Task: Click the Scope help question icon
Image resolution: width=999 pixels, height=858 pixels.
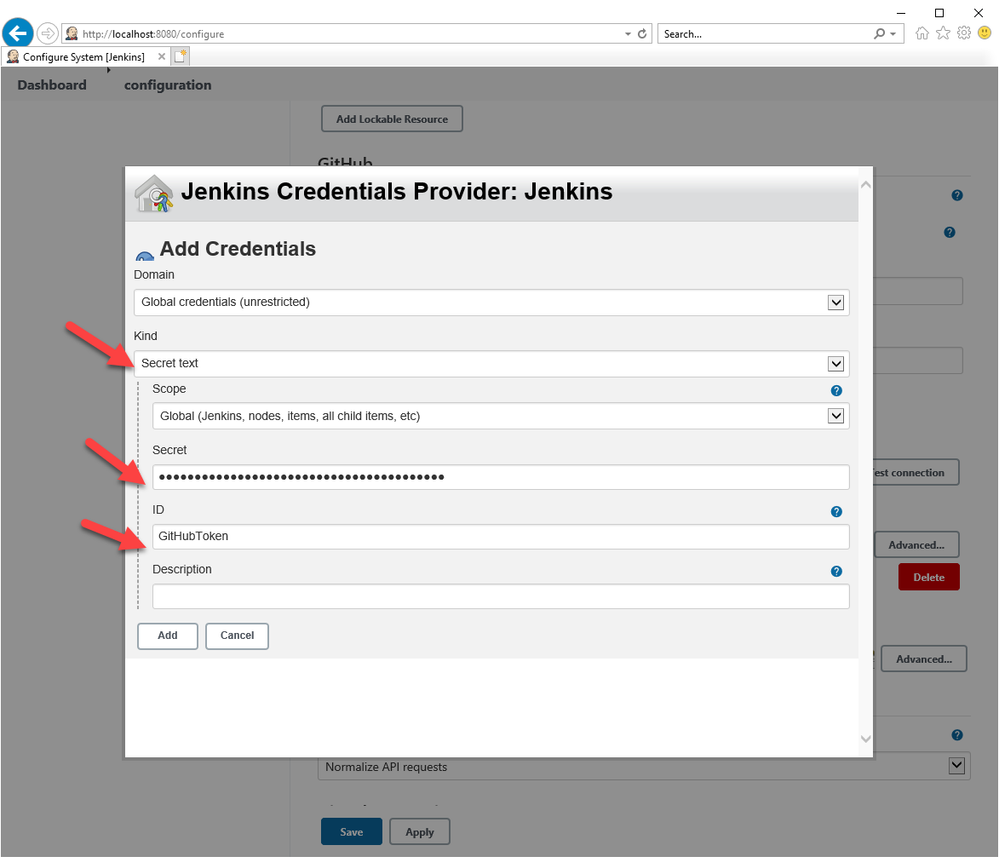Action: (x=837, y=390)
